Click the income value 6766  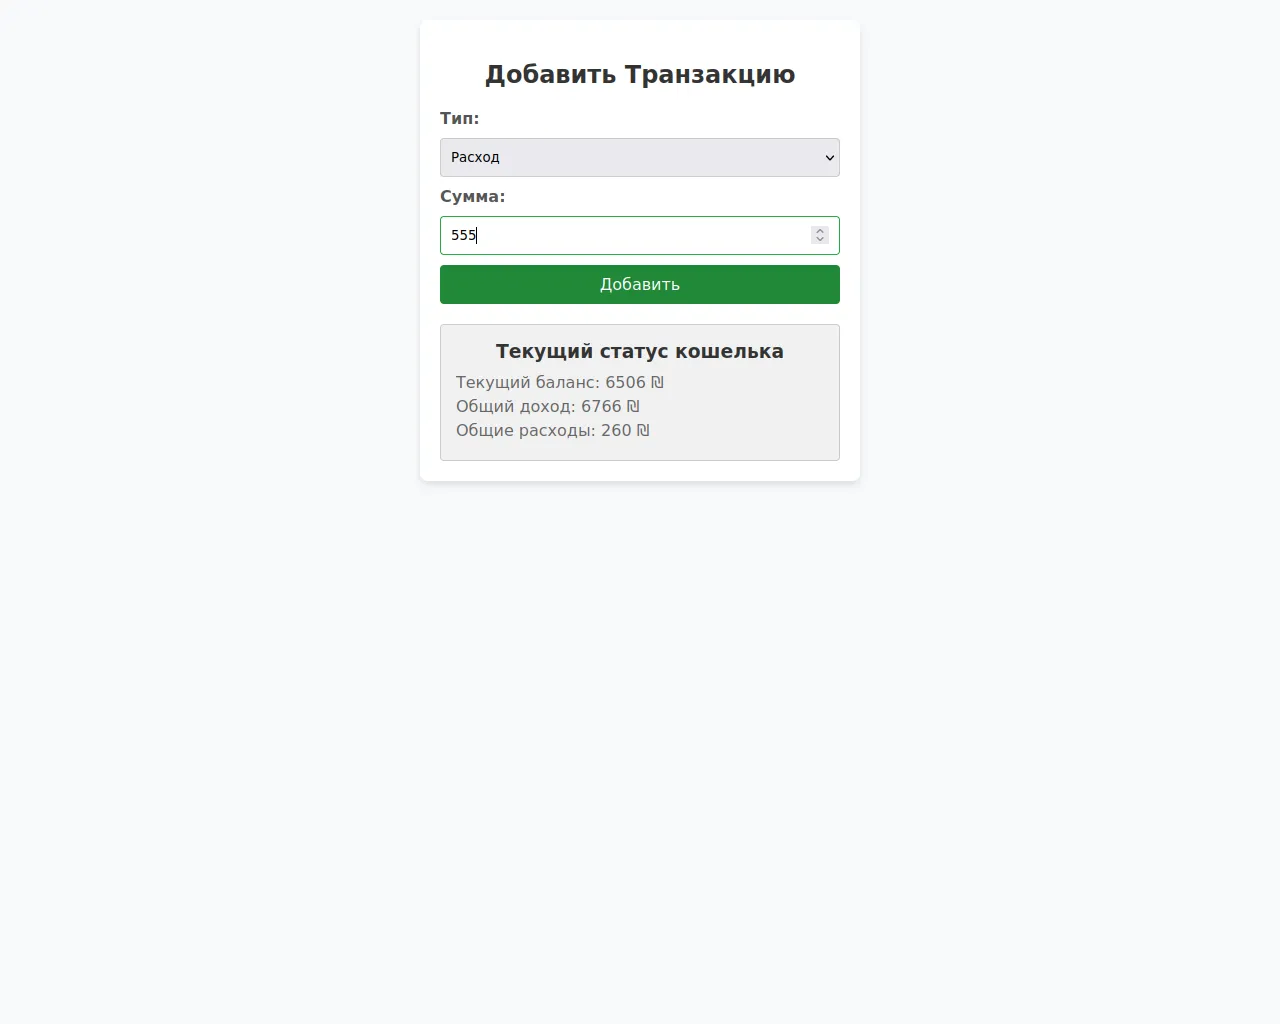[x=601, y=406]
